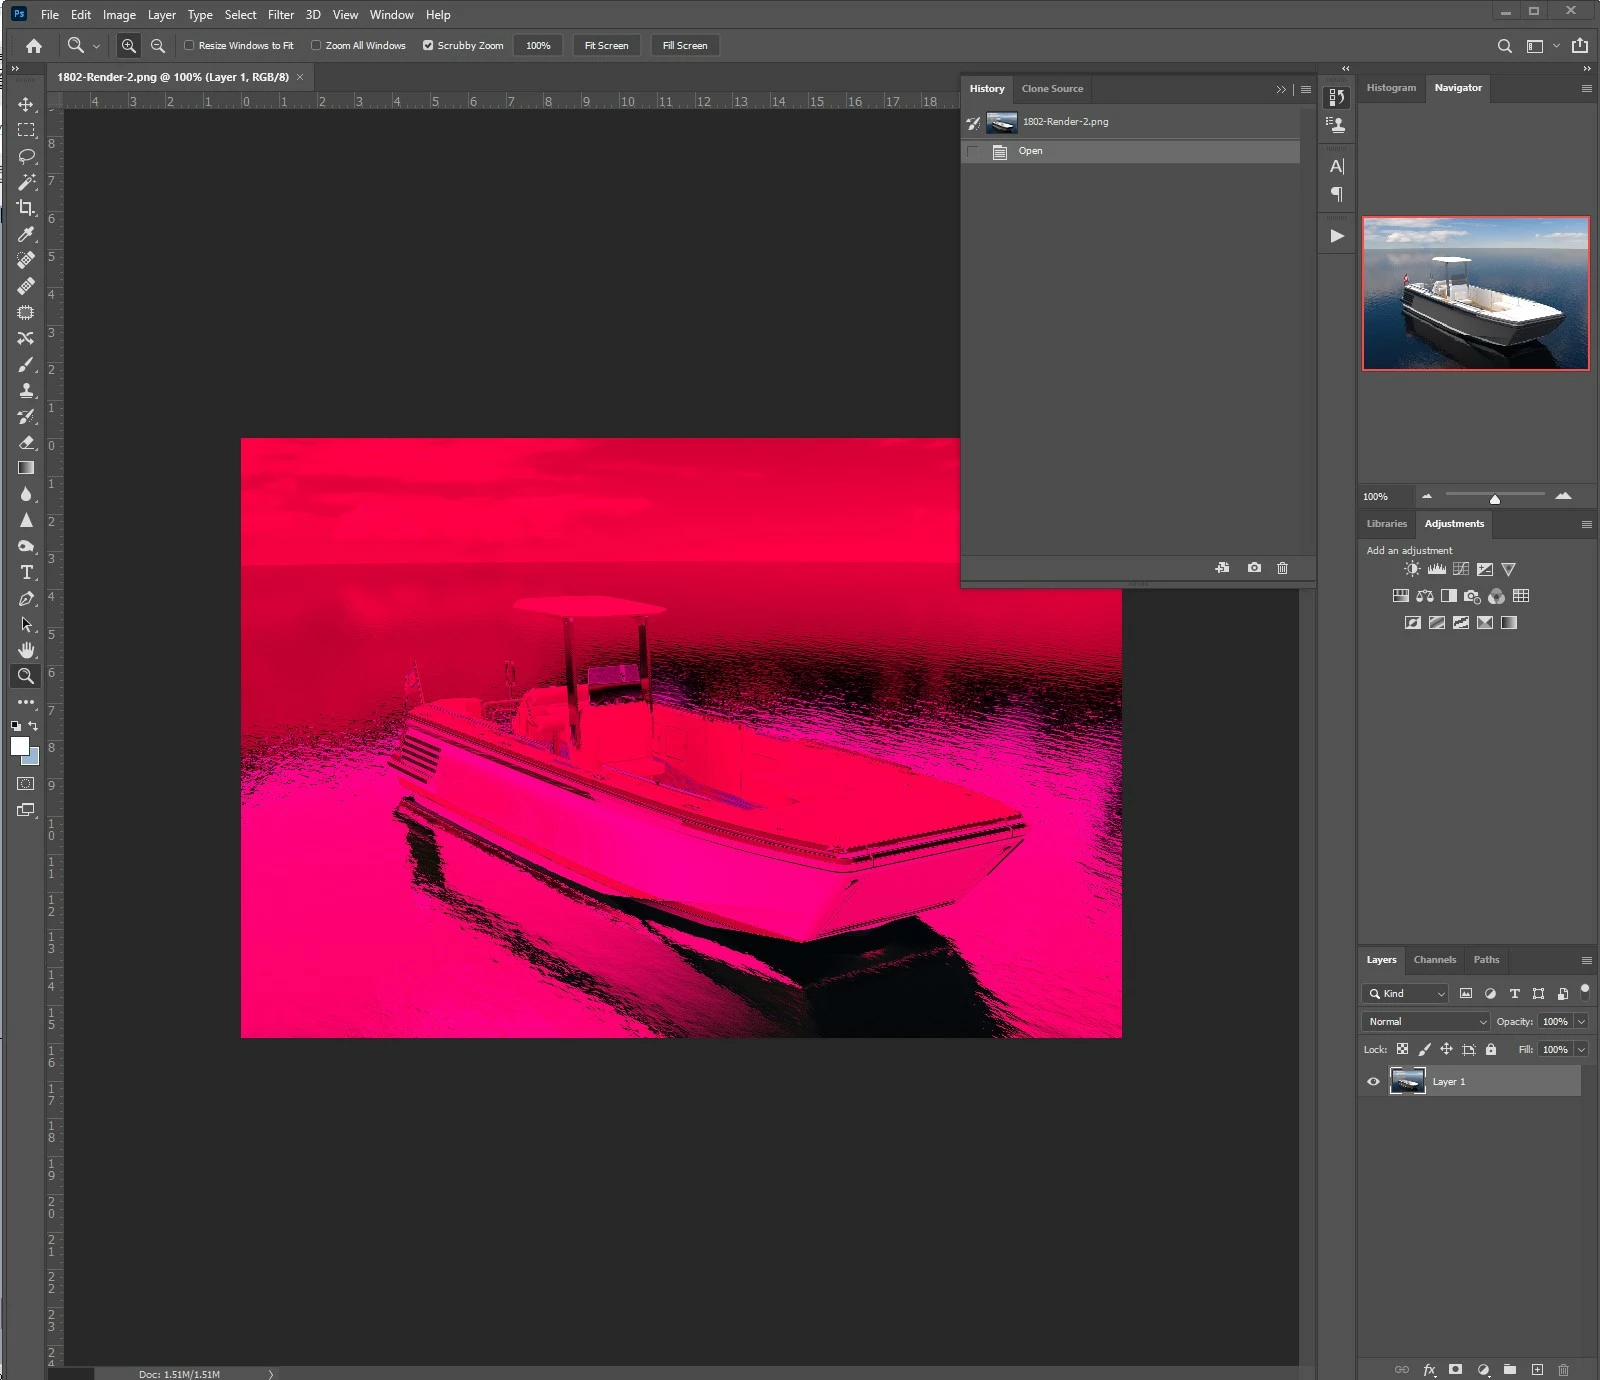1600x1380 pixels.
Task: Open the Filter menu
Action: (281, 15)
